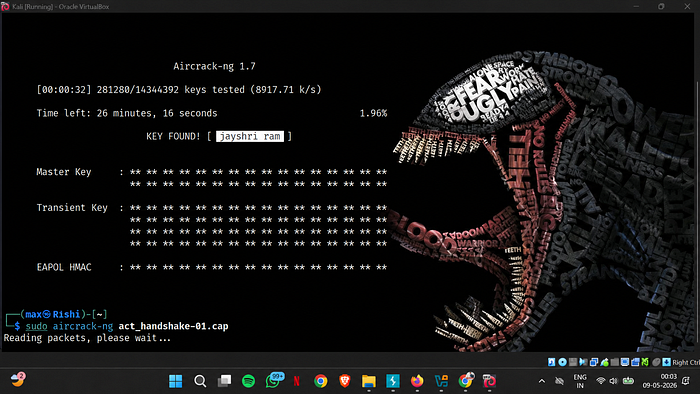
Task: Open the hard disk activity indicator in VirtualBox status bar
Action: 551,362
